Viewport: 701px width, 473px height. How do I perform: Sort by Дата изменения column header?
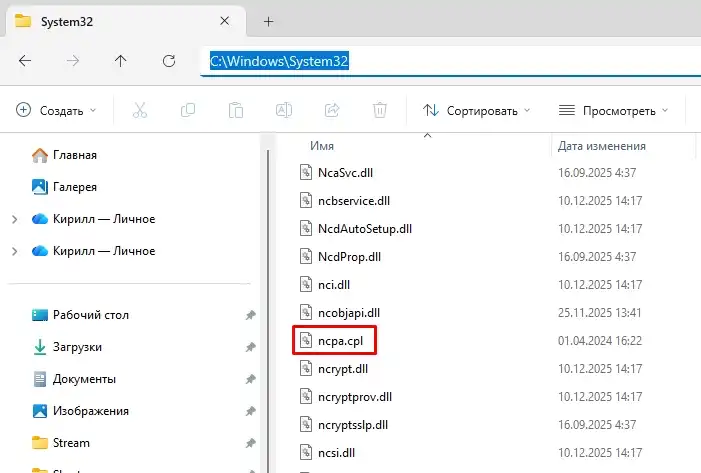click(x=601, y=146)
